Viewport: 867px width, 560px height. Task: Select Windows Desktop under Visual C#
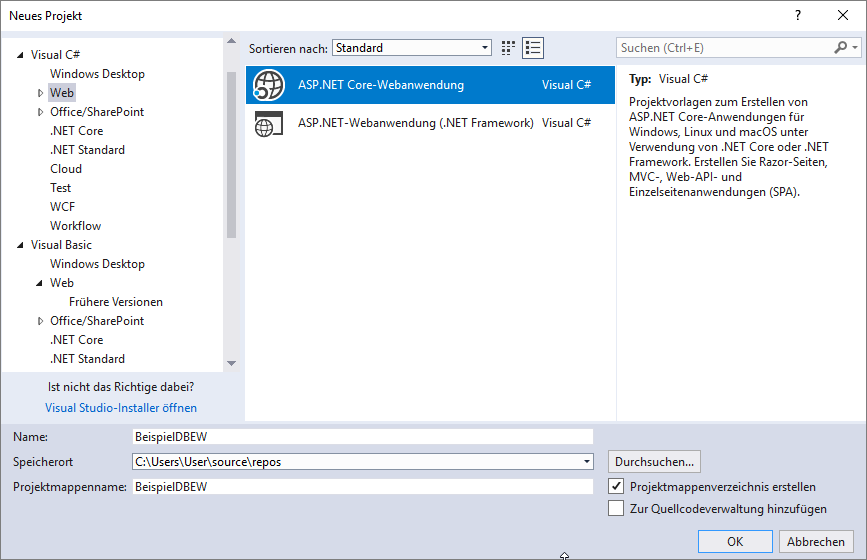[97, 74]
